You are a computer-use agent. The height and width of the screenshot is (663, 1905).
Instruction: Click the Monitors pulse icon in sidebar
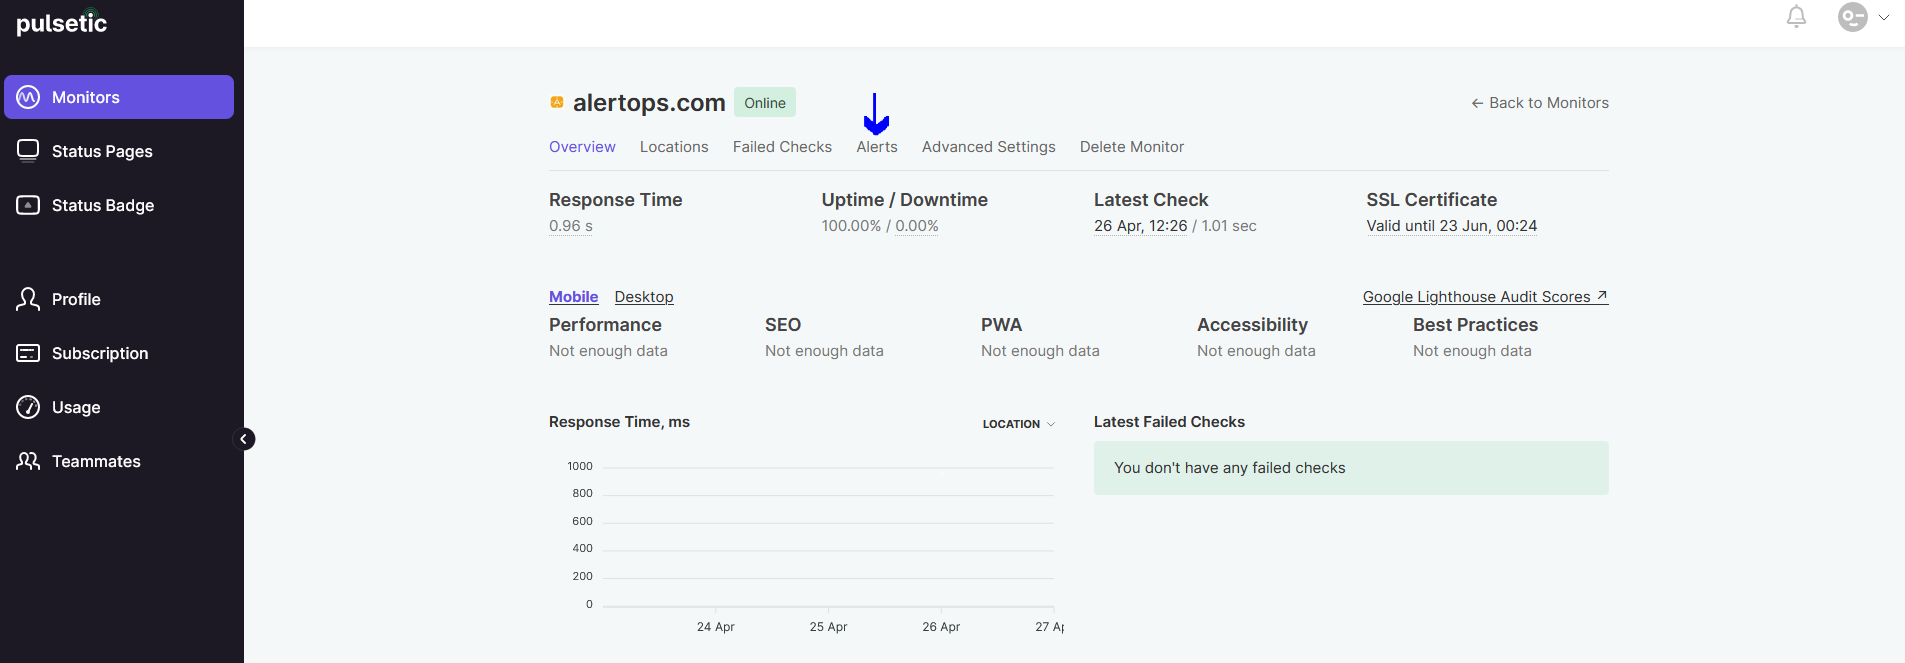point(28,97)
